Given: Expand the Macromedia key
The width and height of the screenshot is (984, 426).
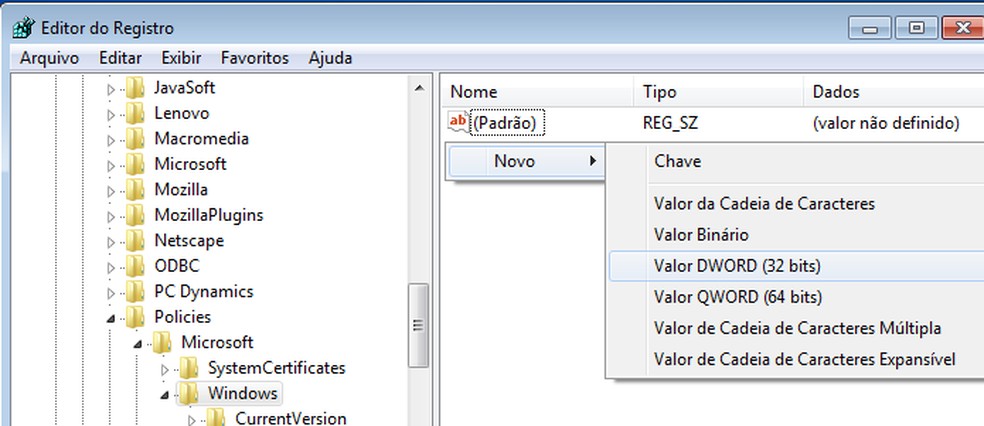Looking at the screenshot, I should pos(111,140).
